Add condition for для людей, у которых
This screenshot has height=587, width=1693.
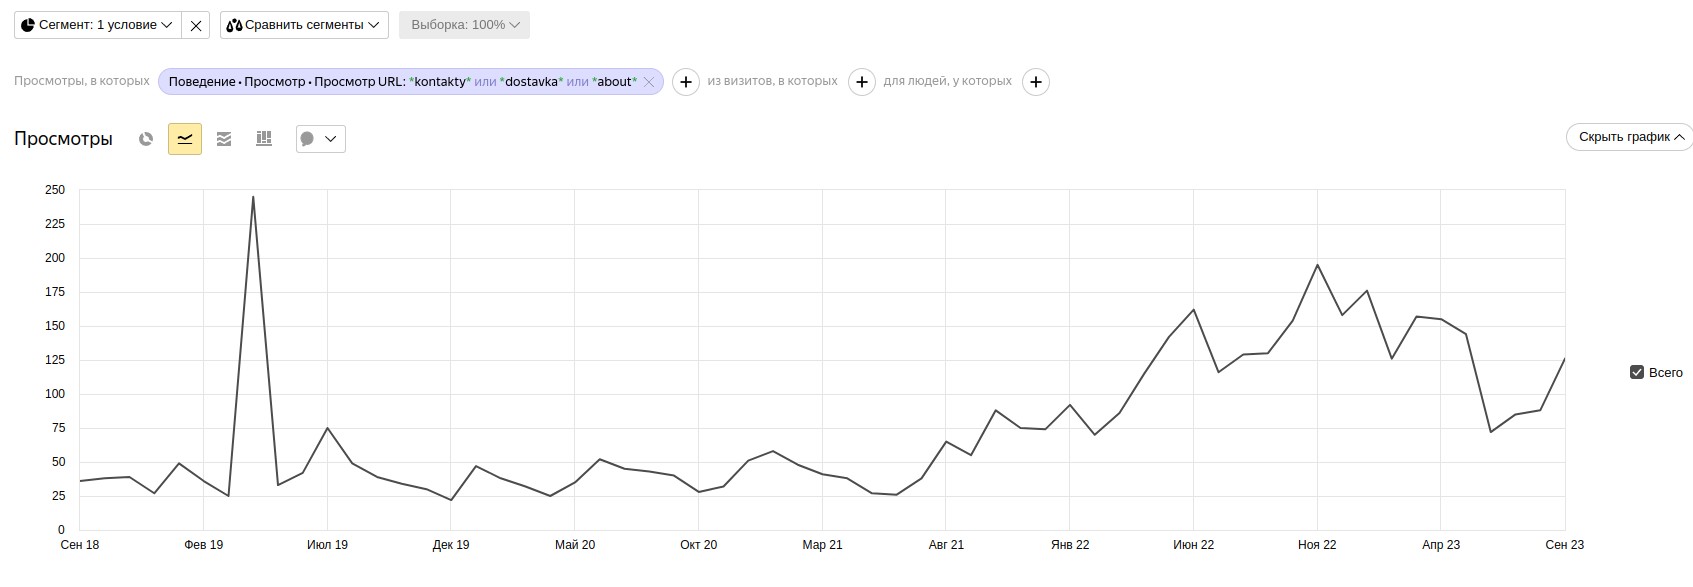[1036, 82]
